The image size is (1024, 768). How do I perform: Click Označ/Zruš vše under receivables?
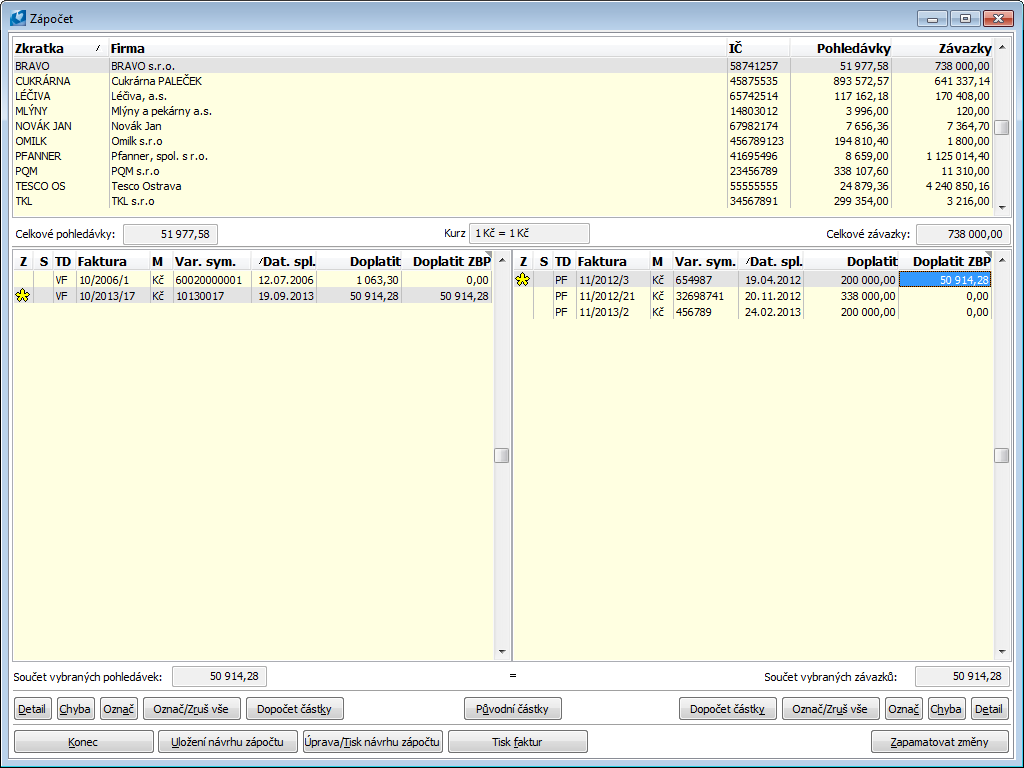(191, 709)
